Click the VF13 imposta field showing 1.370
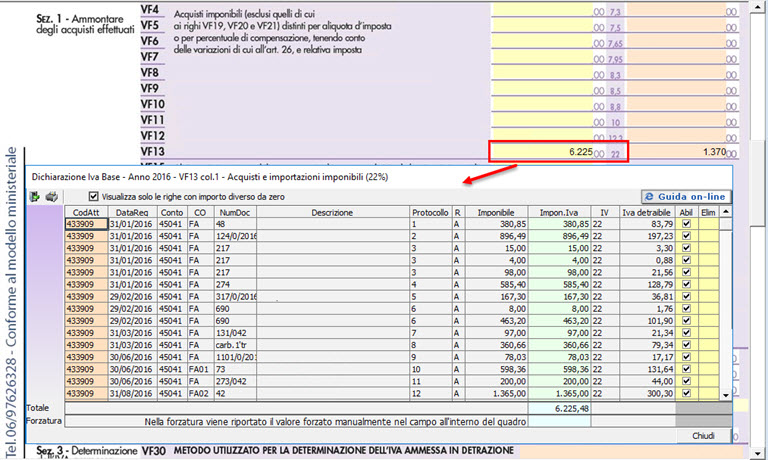 click(676, 152)
